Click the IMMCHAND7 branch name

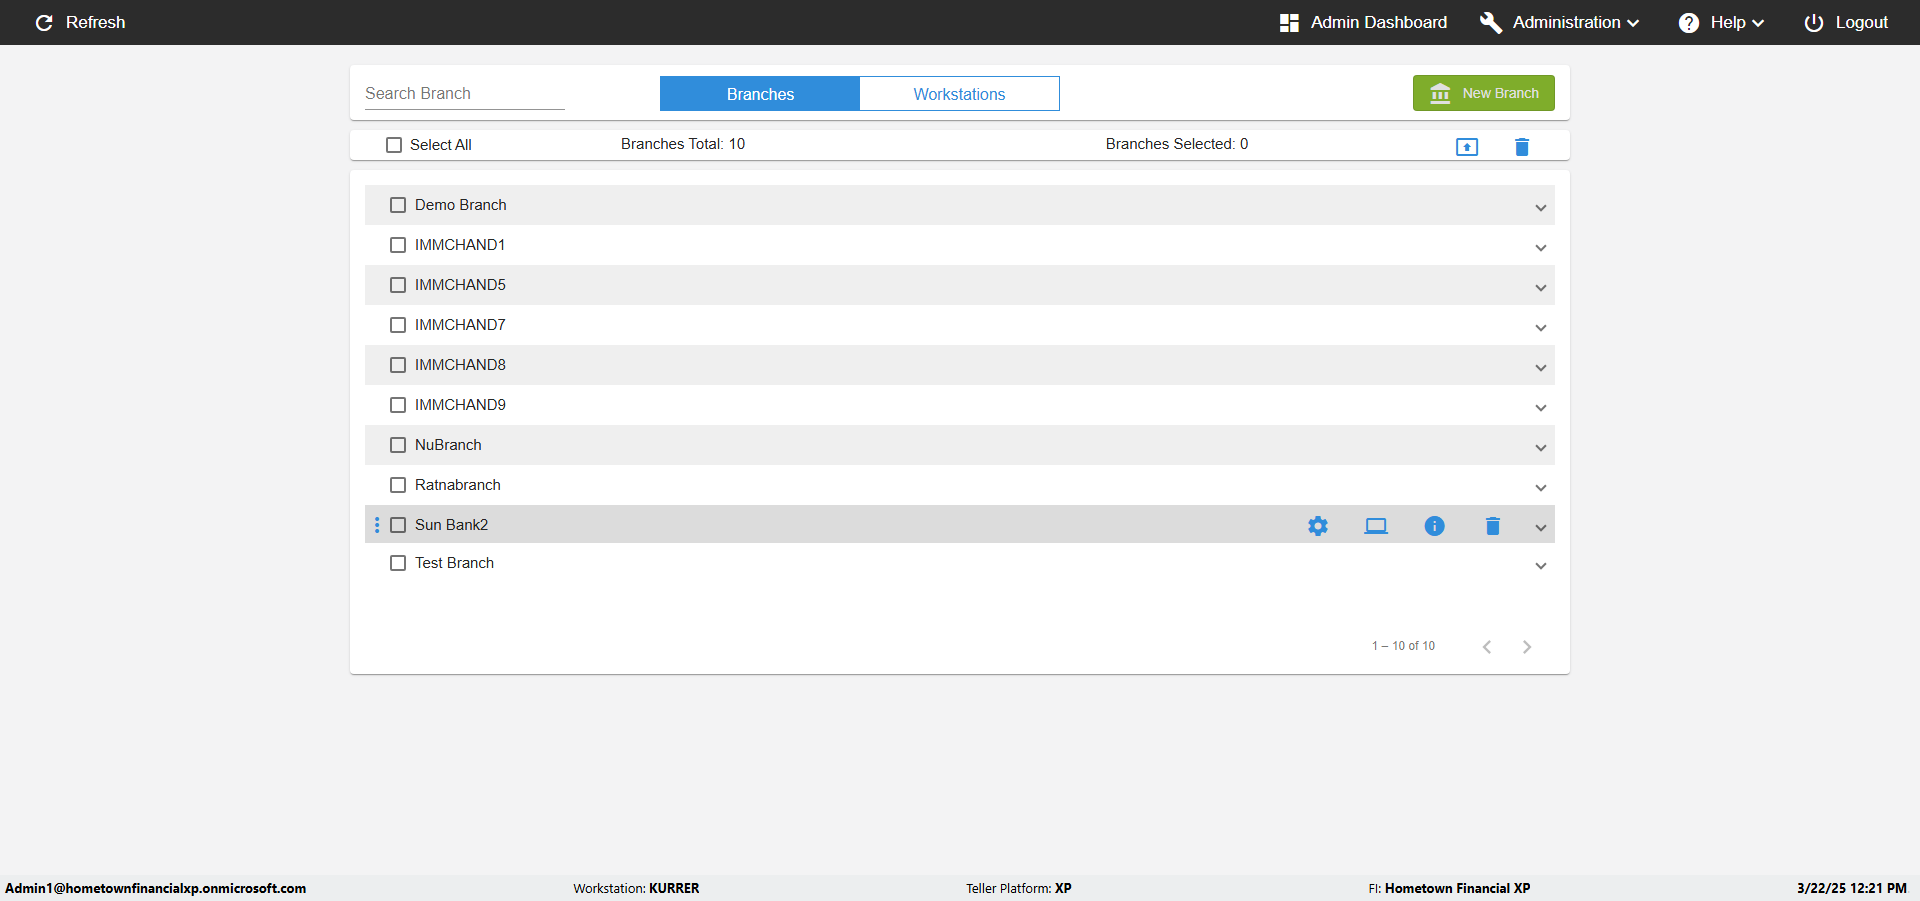click(460, 325)
